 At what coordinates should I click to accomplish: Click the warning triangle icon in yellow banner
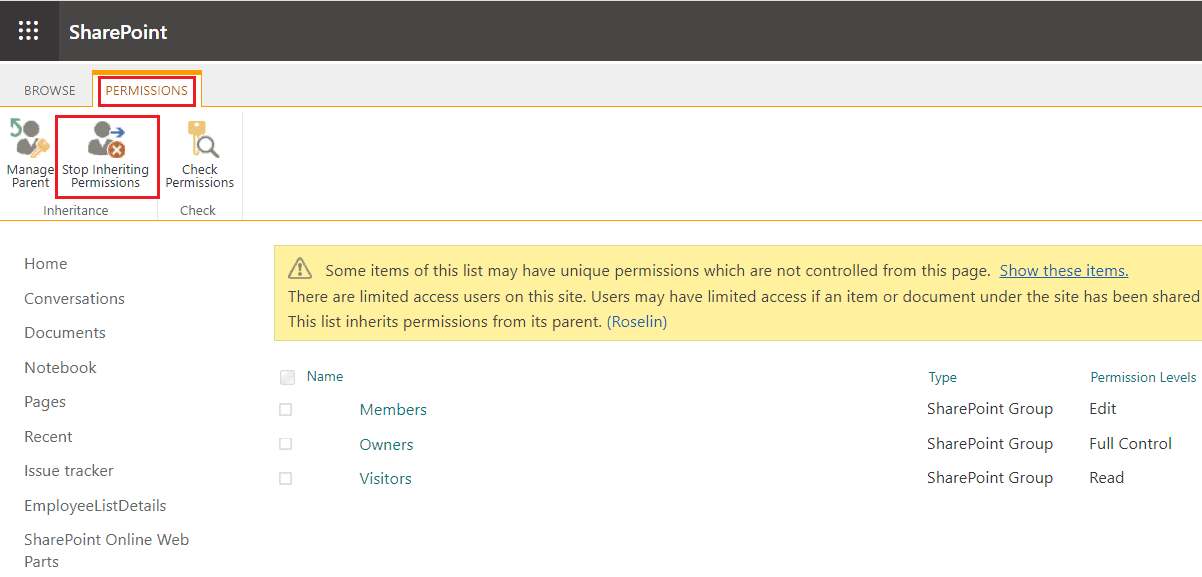tap(300, 268)
